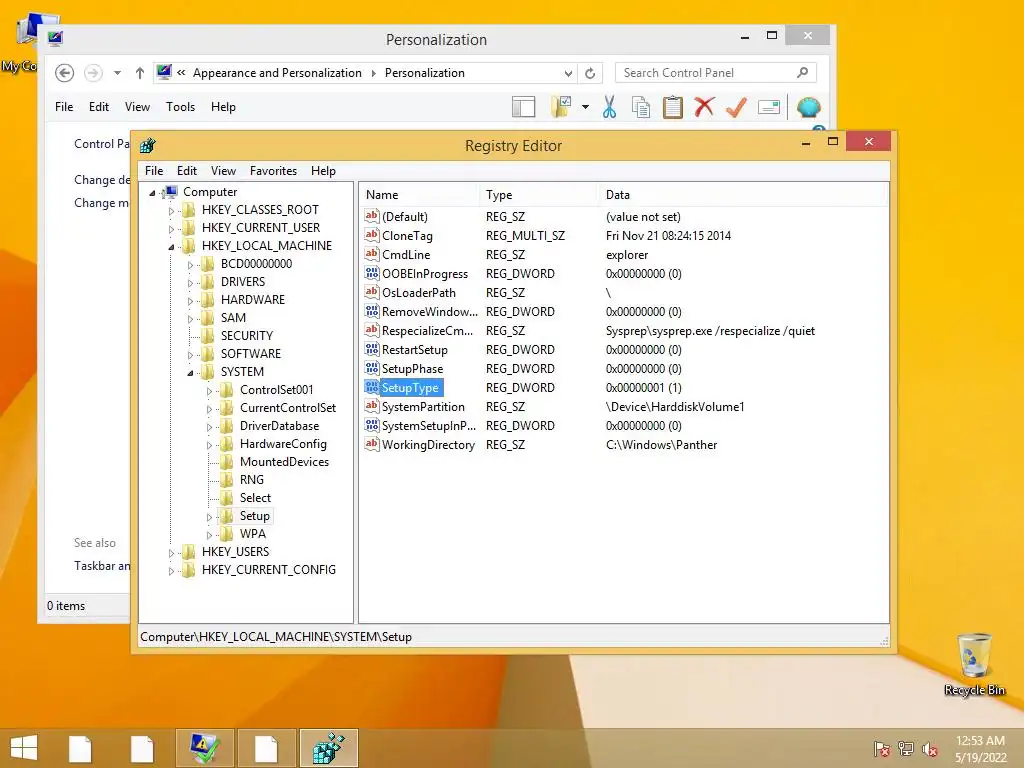
Task: Select the CurrentControlSet key
Action: (287, 408)
